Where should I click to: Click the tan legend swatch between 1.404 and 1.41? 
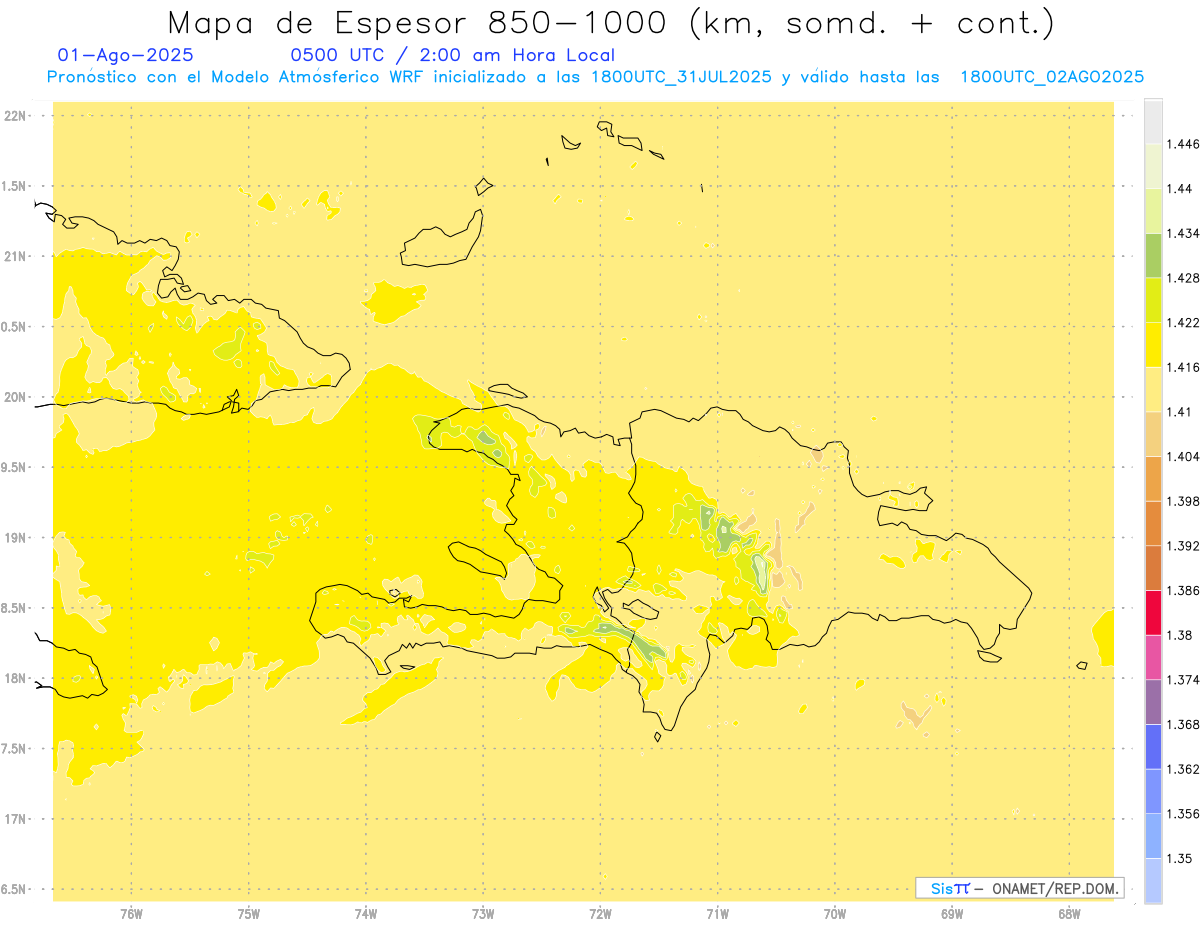[1153, 434]
